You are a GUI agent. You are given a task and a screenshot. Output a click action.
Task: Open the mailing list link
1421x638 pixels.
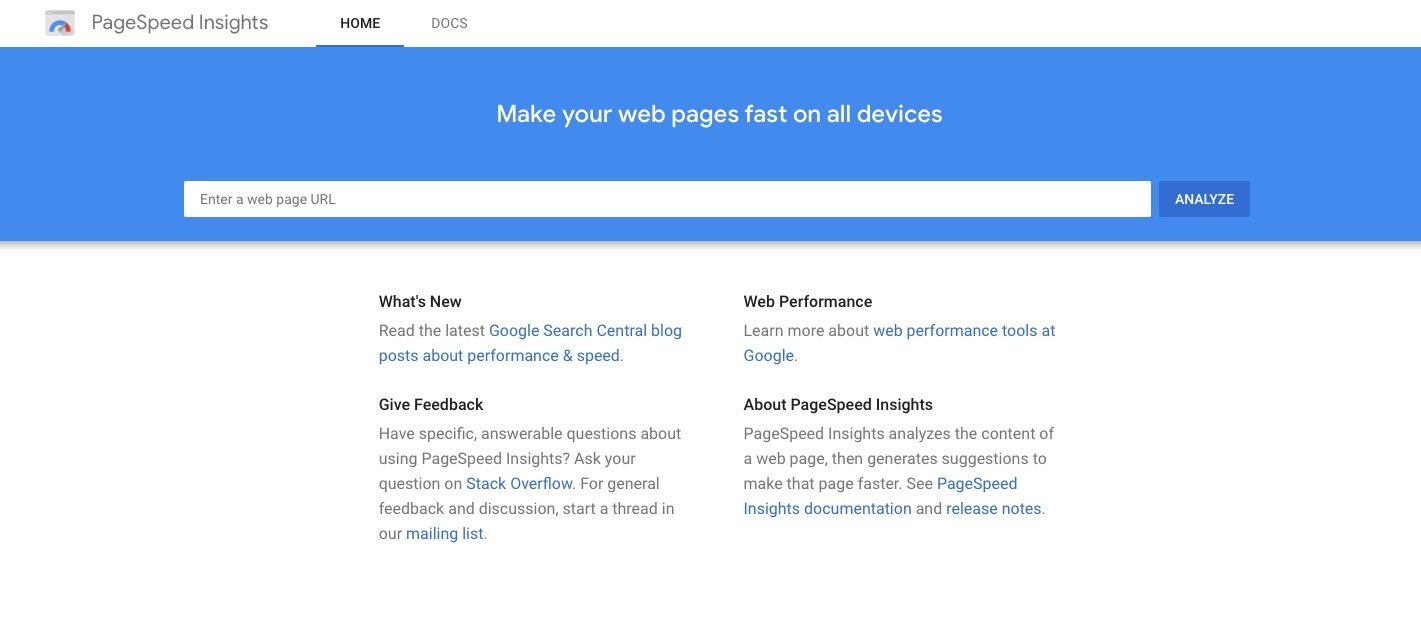[445, 534]
